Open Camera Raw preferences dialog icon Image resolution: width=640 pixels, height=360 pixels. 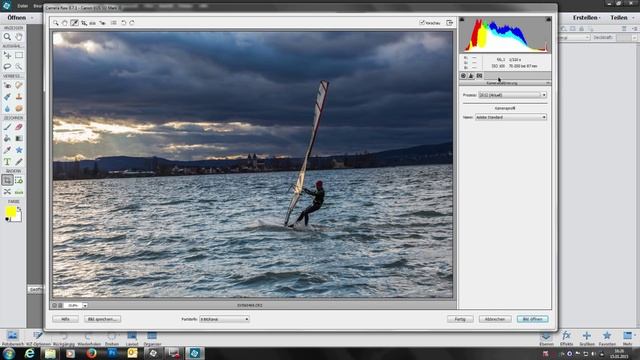(113, 23)
